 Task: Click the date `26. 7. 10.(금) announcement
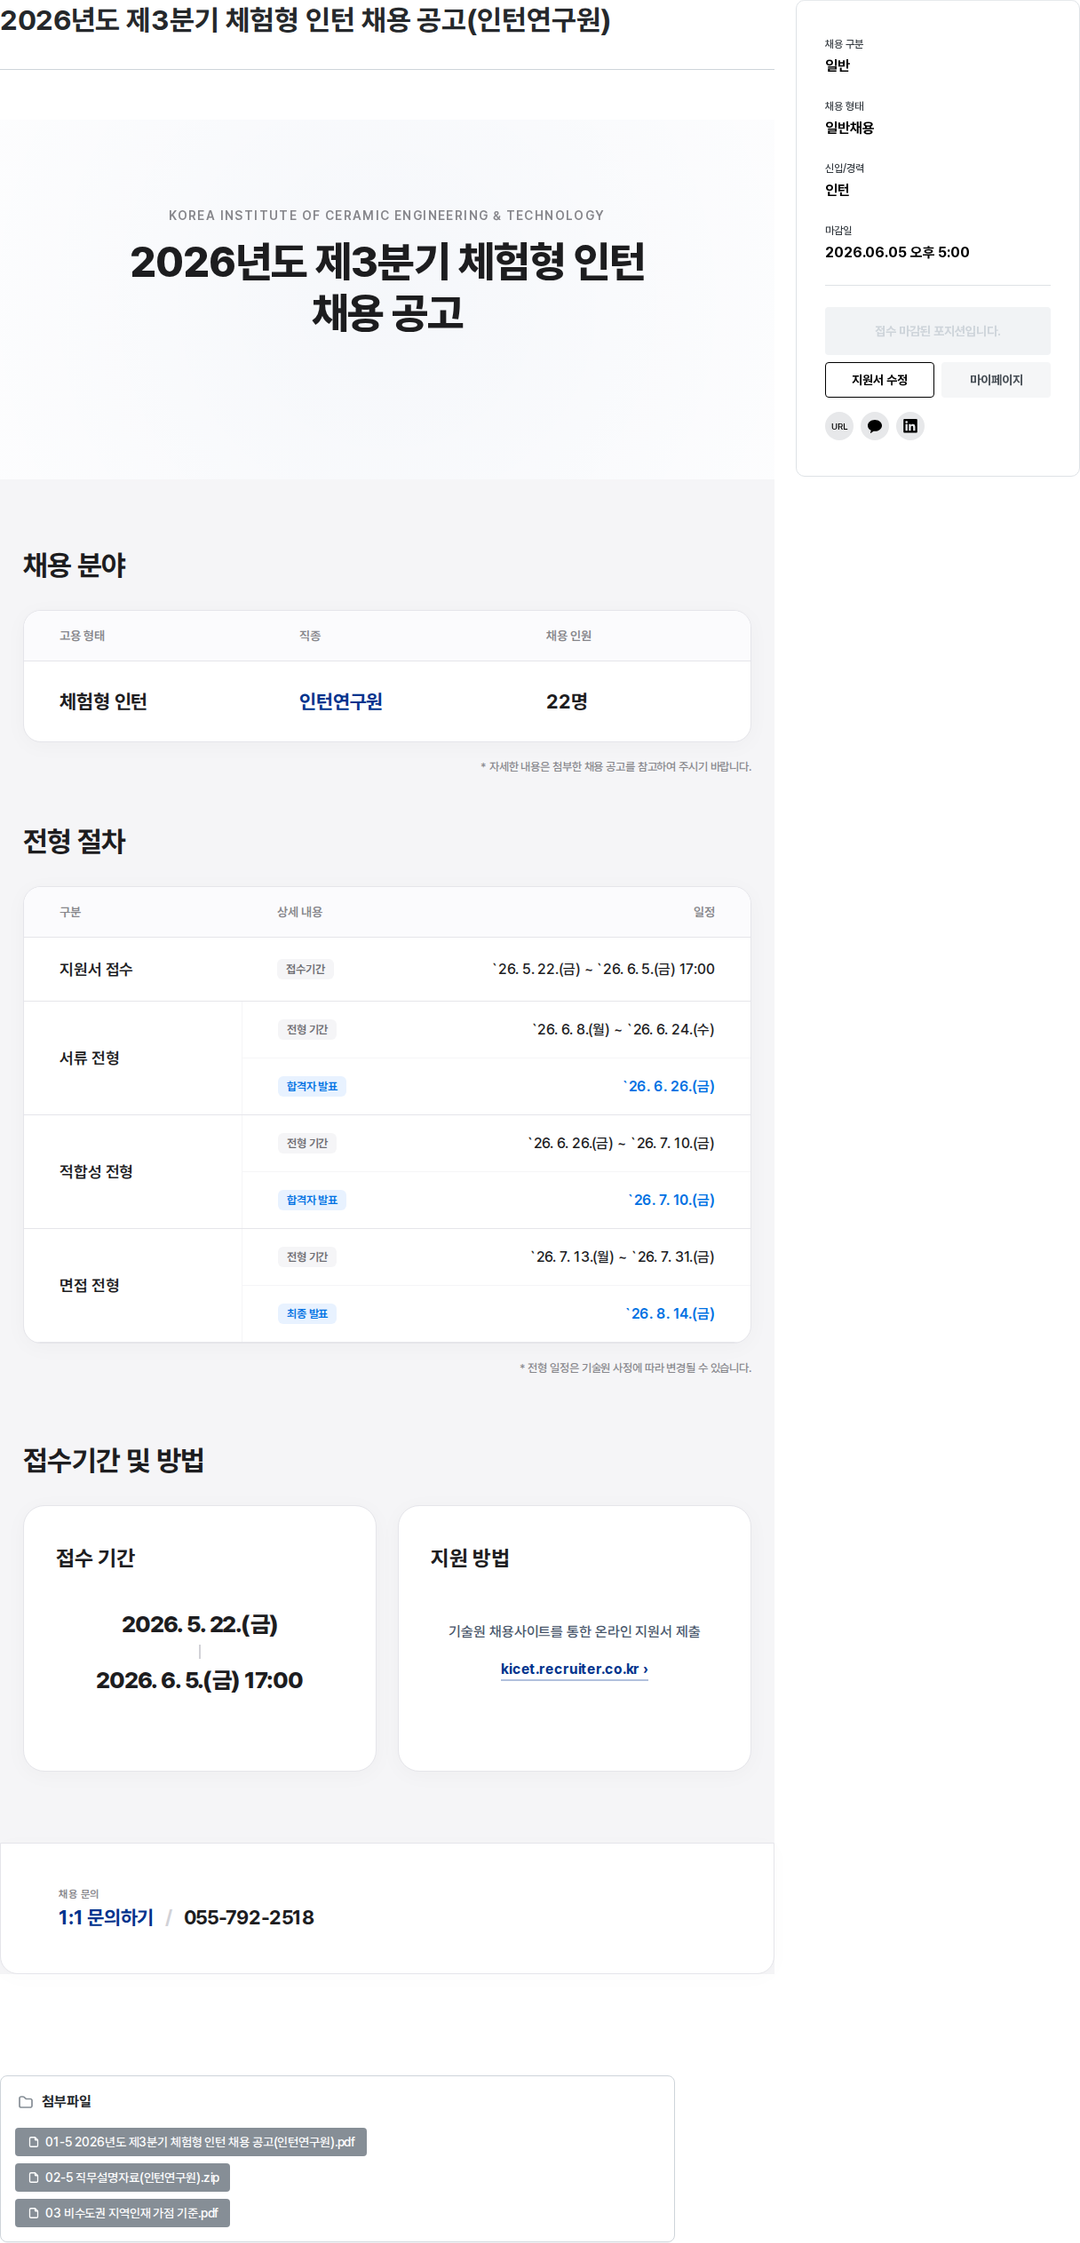coord(672,1200)
